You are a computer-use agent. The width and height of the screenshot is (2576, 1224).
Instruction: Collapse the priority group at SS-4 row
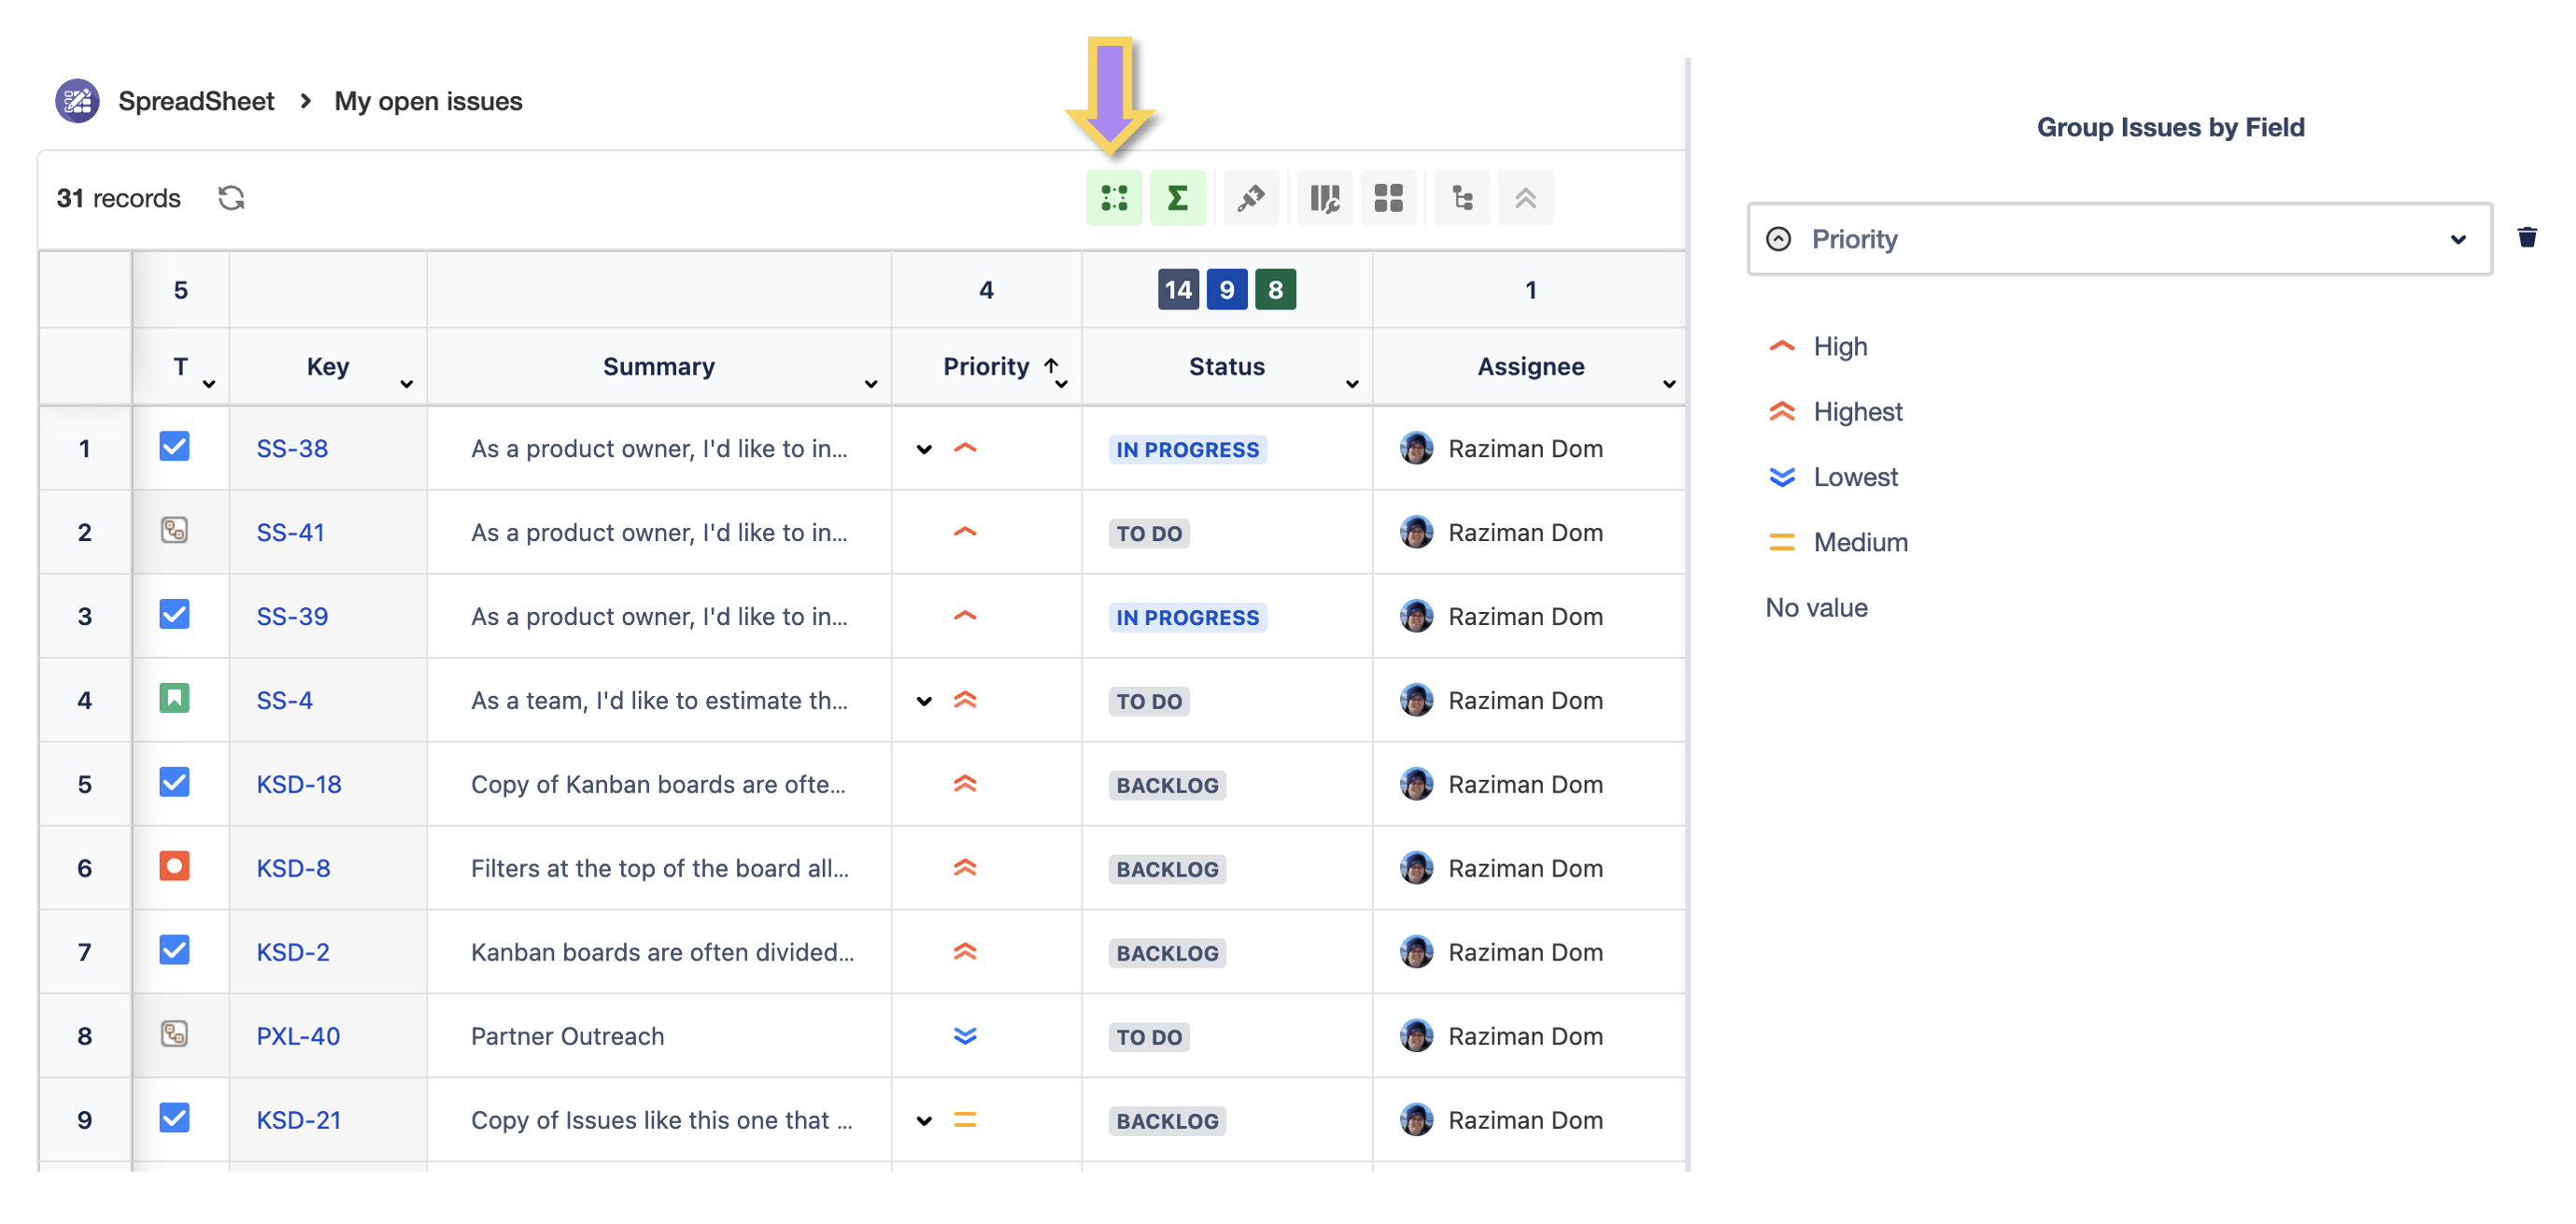(923, 701)
